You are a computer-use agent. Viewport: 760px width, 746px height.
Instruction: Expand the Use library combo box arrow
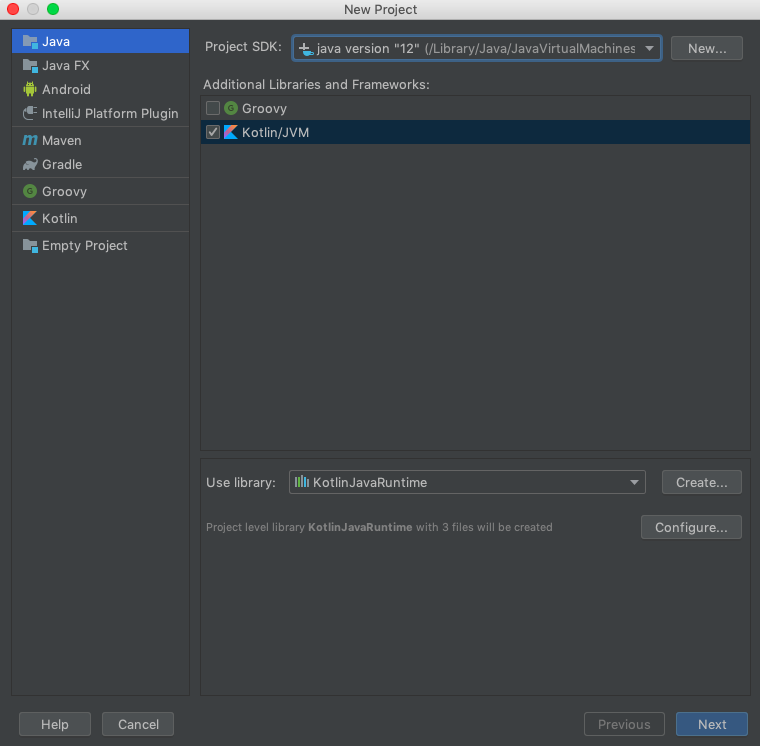[x=634, y=482]
